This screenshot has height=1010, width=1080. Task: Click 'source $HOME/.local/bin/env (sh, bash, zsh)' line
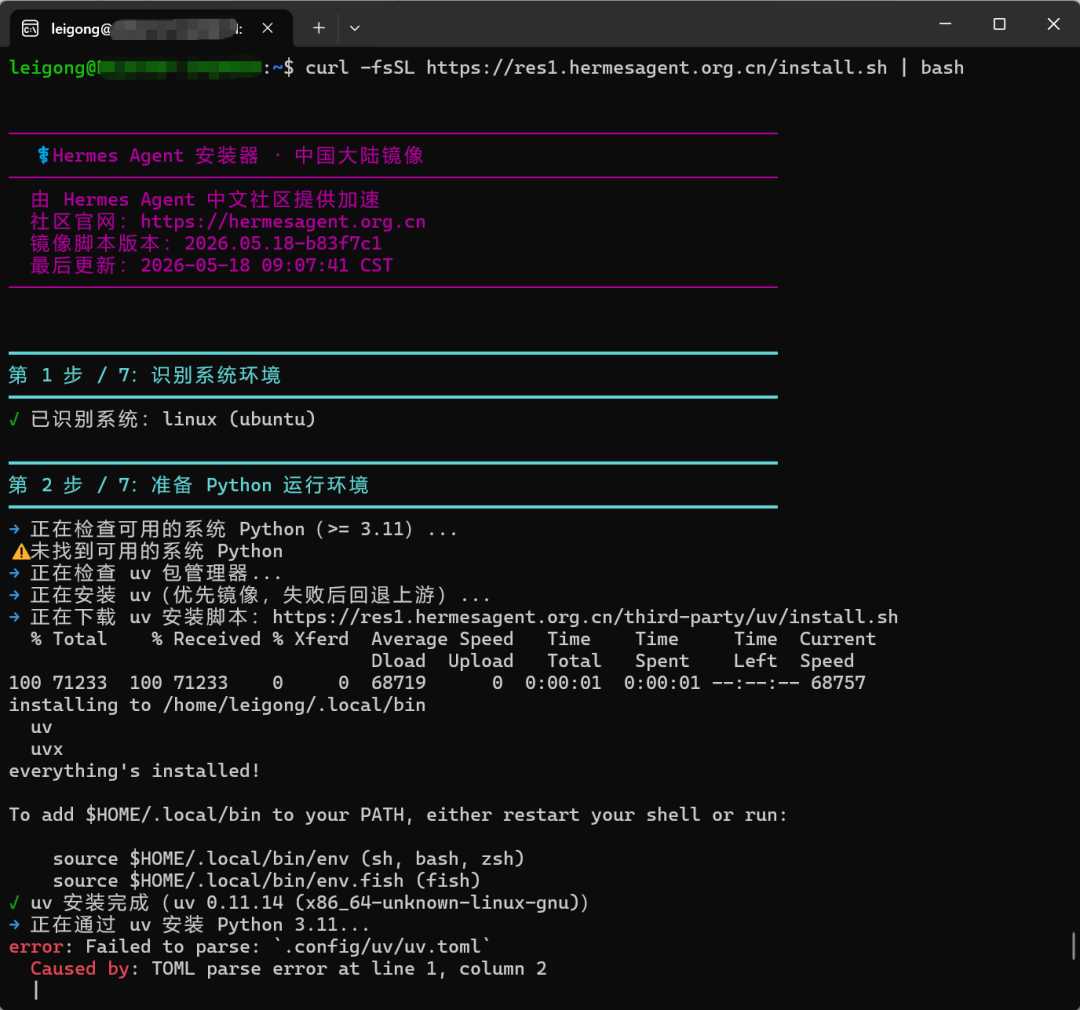pos(289,858)
